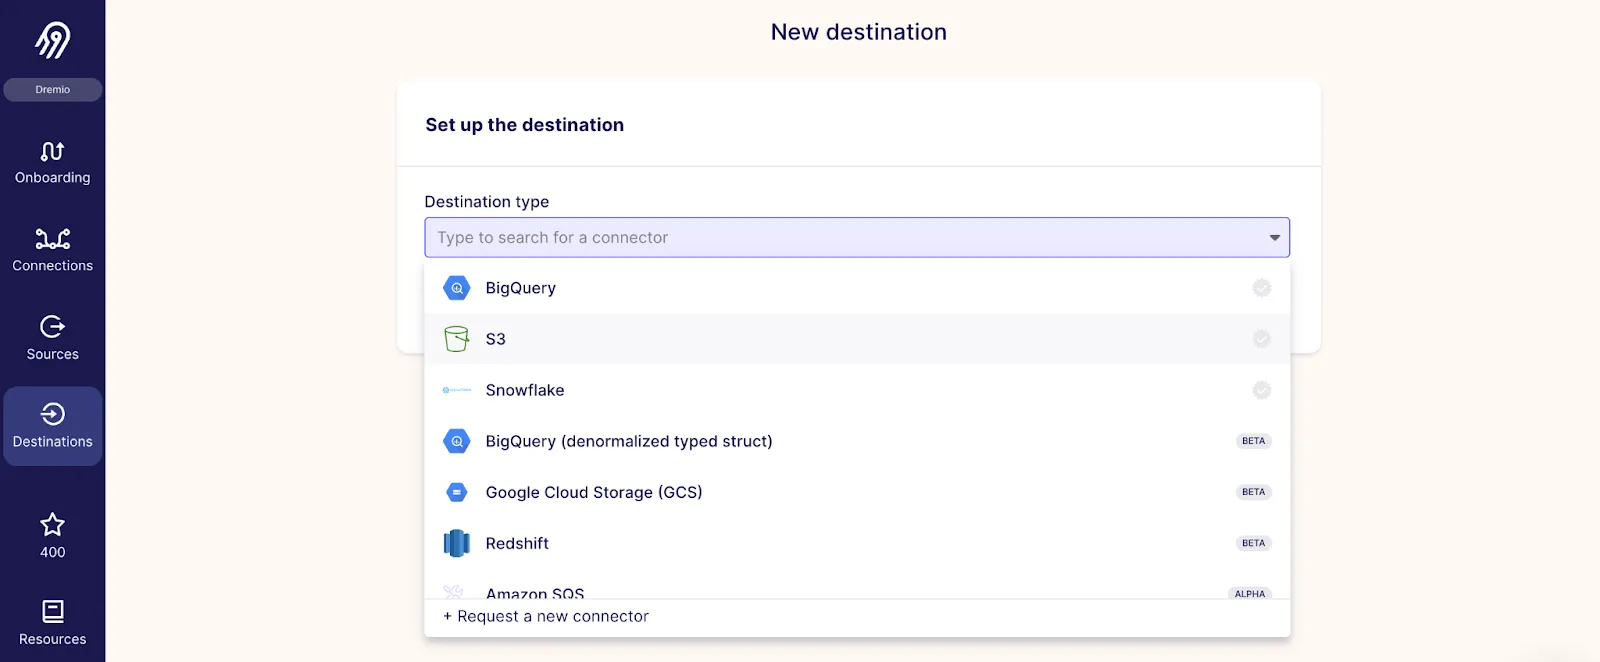Pick BigQuery (denormalized typed struct) option

coord(628,441)
